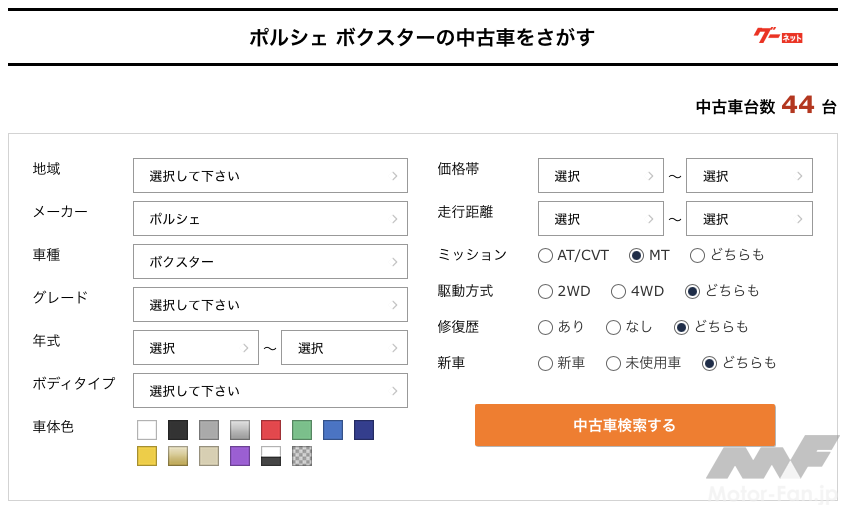The height and width of the screenshot is (515, 850).
Task: Select the red body color swatch
Action: tap(271, 430)
